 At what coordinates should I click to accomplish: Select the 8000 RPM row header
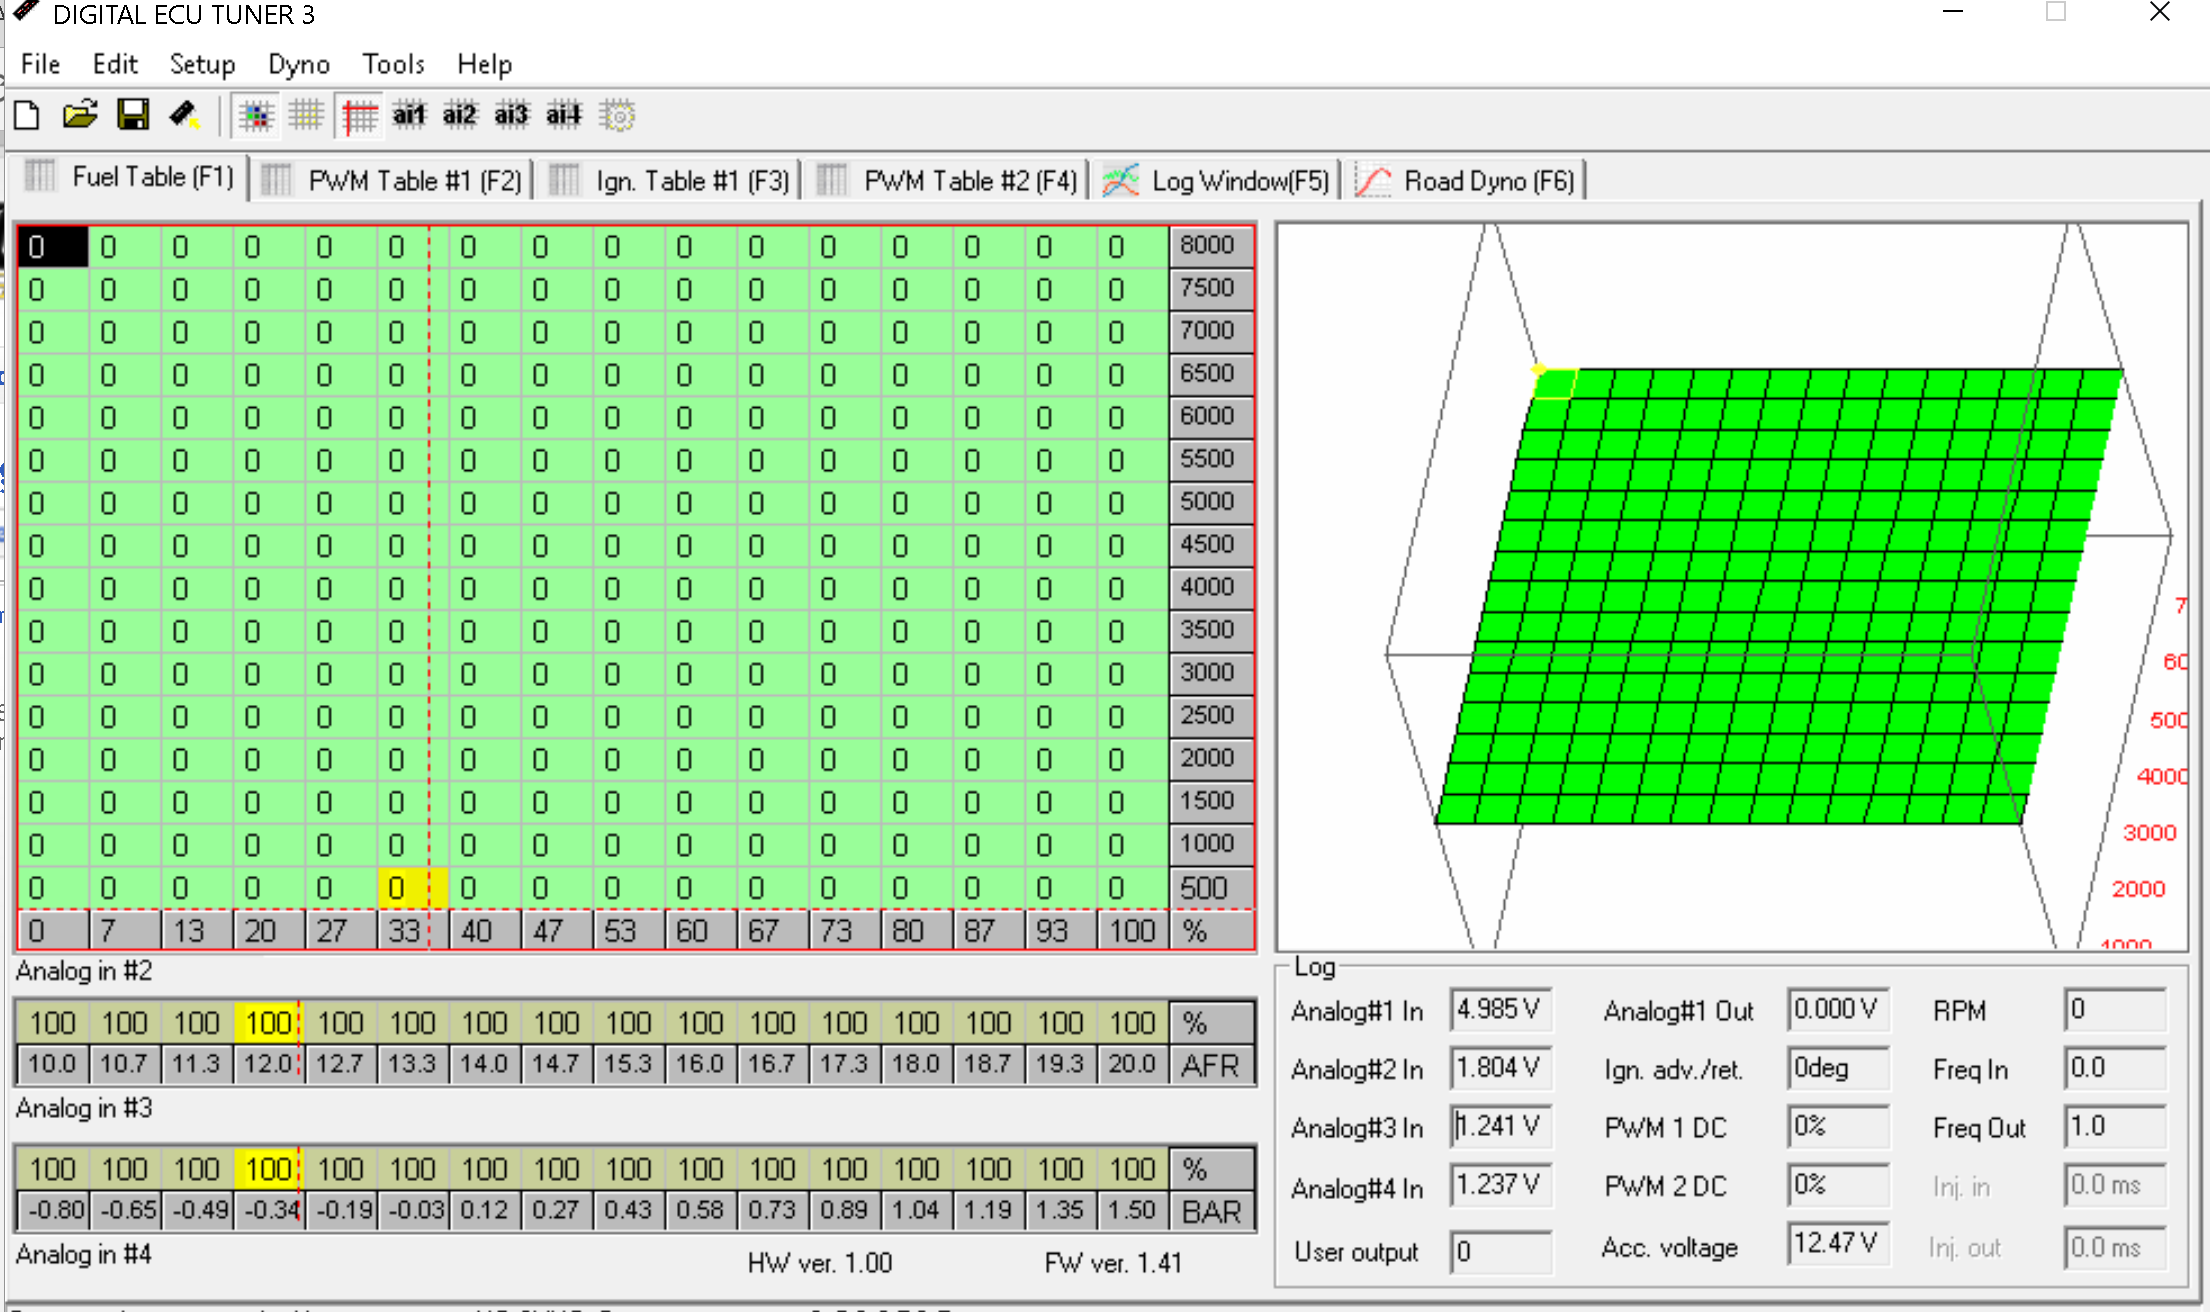tap(1207, 246)
